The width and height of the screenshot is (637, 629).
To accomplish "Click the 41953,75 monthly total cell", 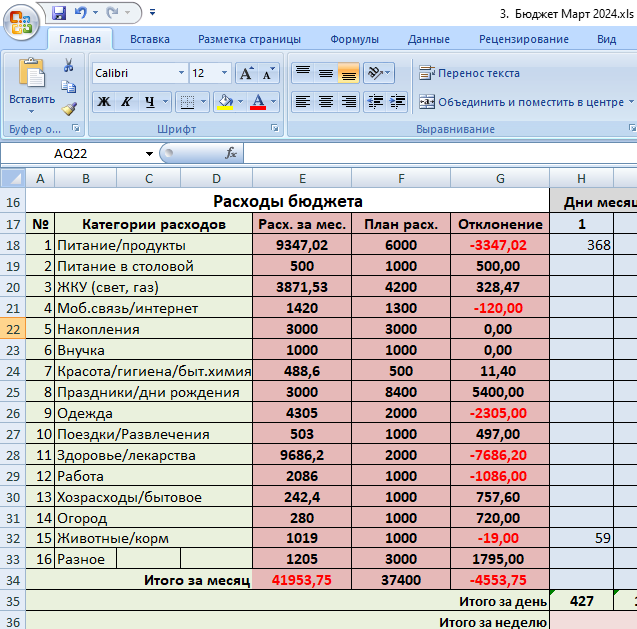I will [x=302, y=580].
